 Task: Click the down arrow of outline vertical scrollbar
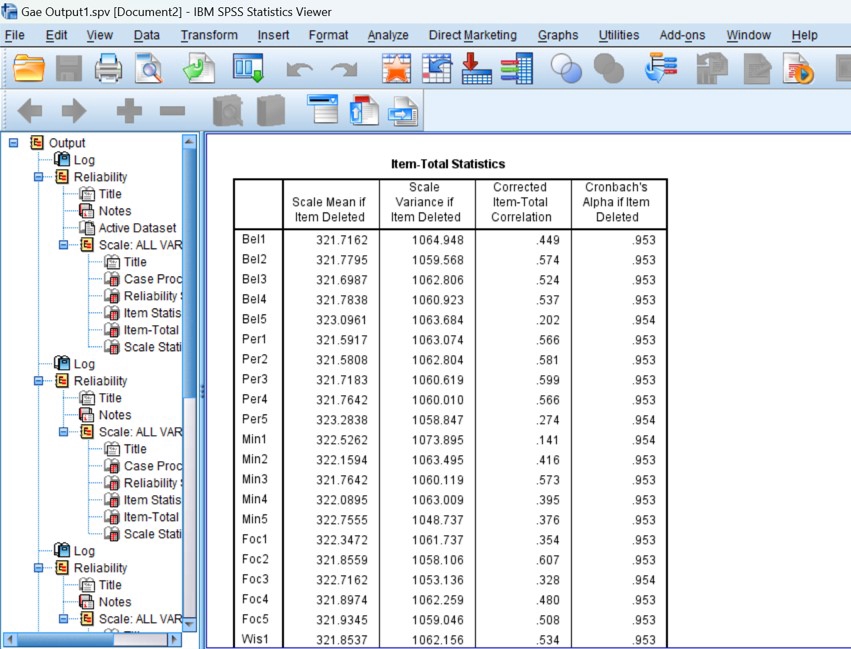pyautogui.click(x=189, y=625)
